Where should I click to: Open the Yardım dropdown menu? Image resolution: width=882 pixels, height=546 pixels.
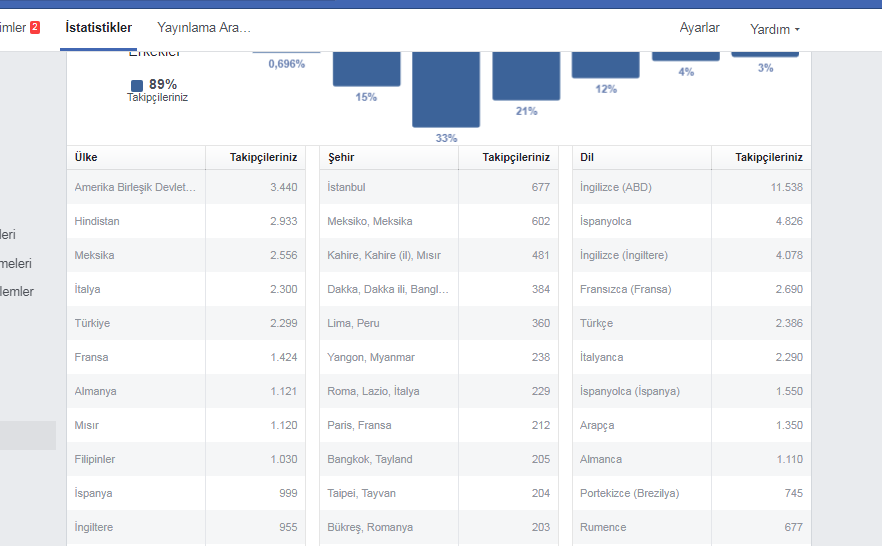[x=775, y=29]
